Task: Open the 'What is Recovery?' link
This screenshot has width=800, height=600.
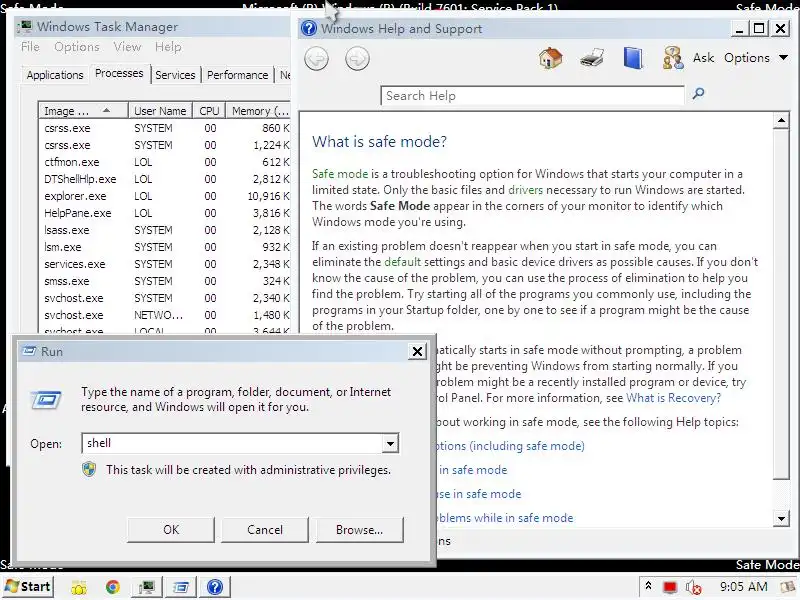Action: pos(673,398)
